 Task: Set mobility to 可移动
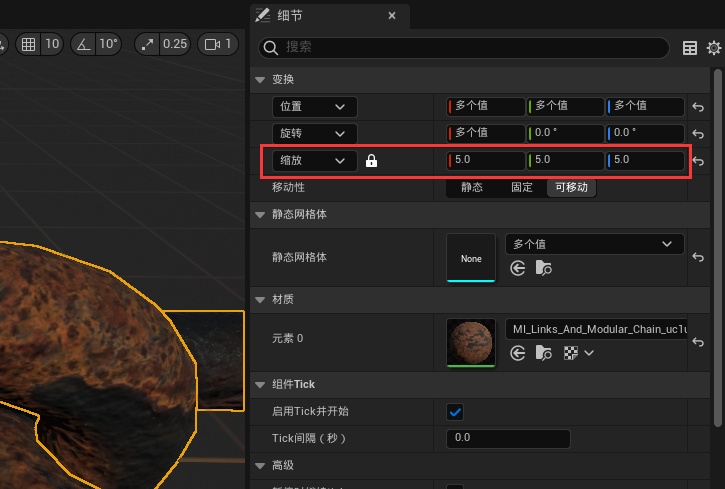pos(571,187)
